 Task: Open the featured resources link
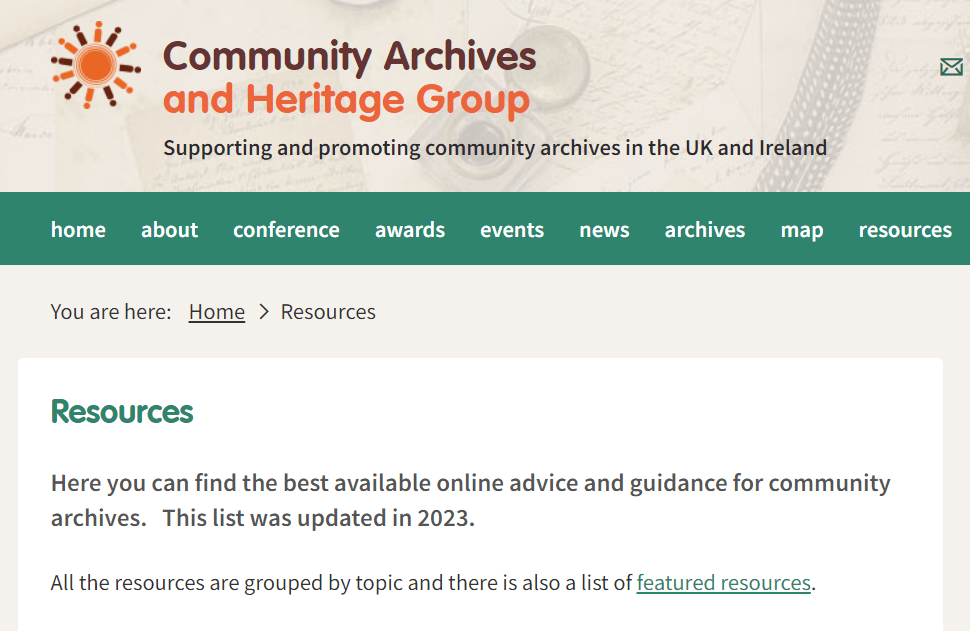click(x=723, y=583)
